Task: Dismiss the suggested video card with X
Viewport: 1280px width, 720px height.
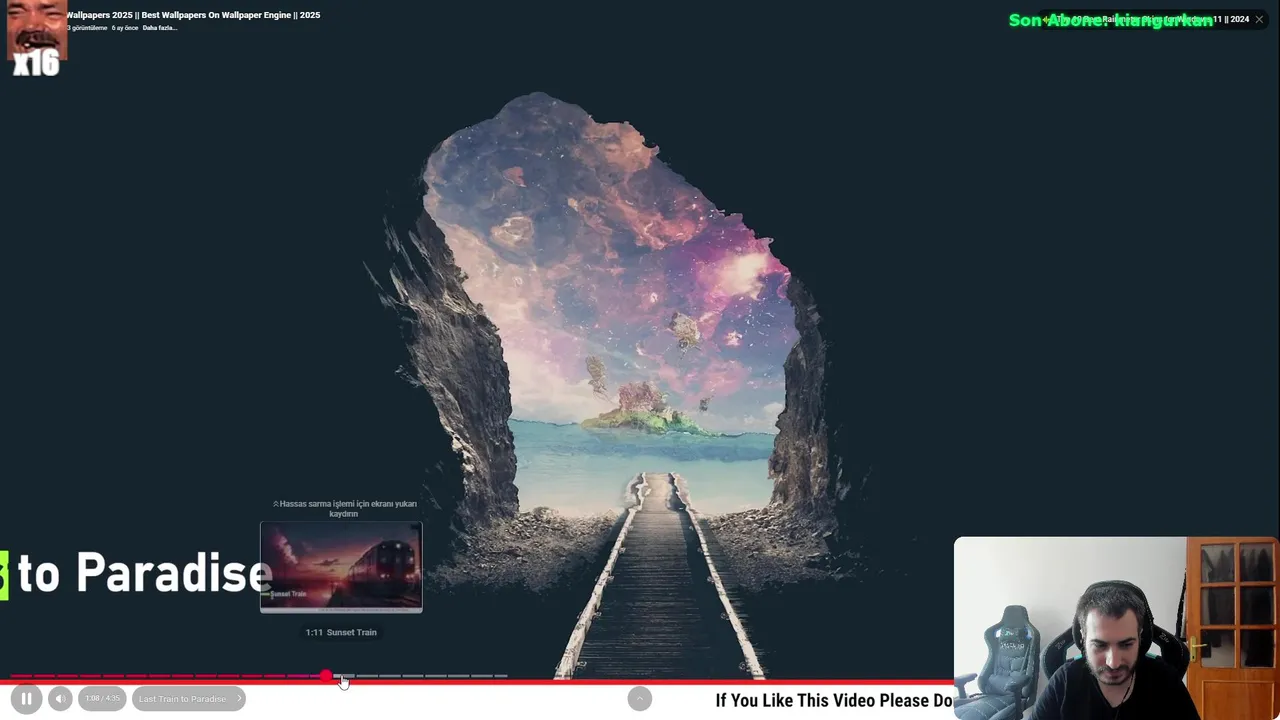Action: coord(1260,19)
